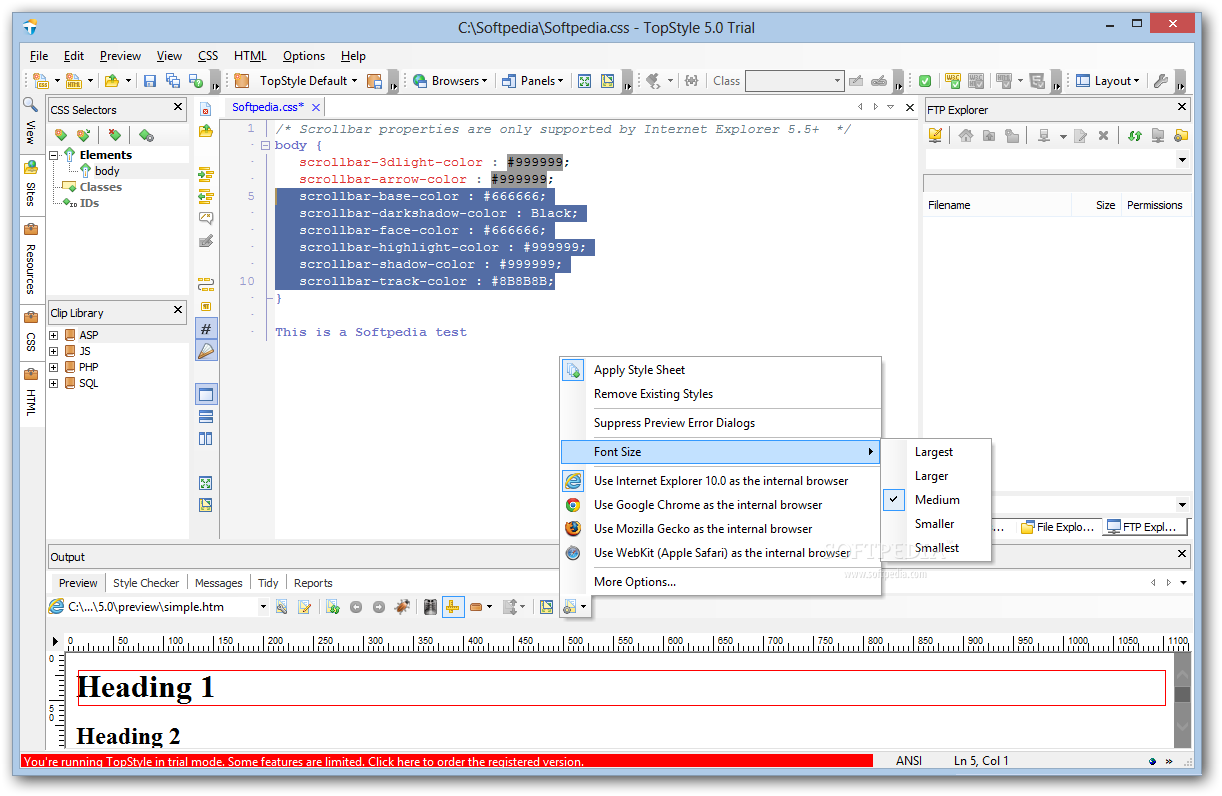The width and height of the screenshot is (1222, 796).
Task: Collapse the Elements tree node
Action: click(x=54, y=155)
